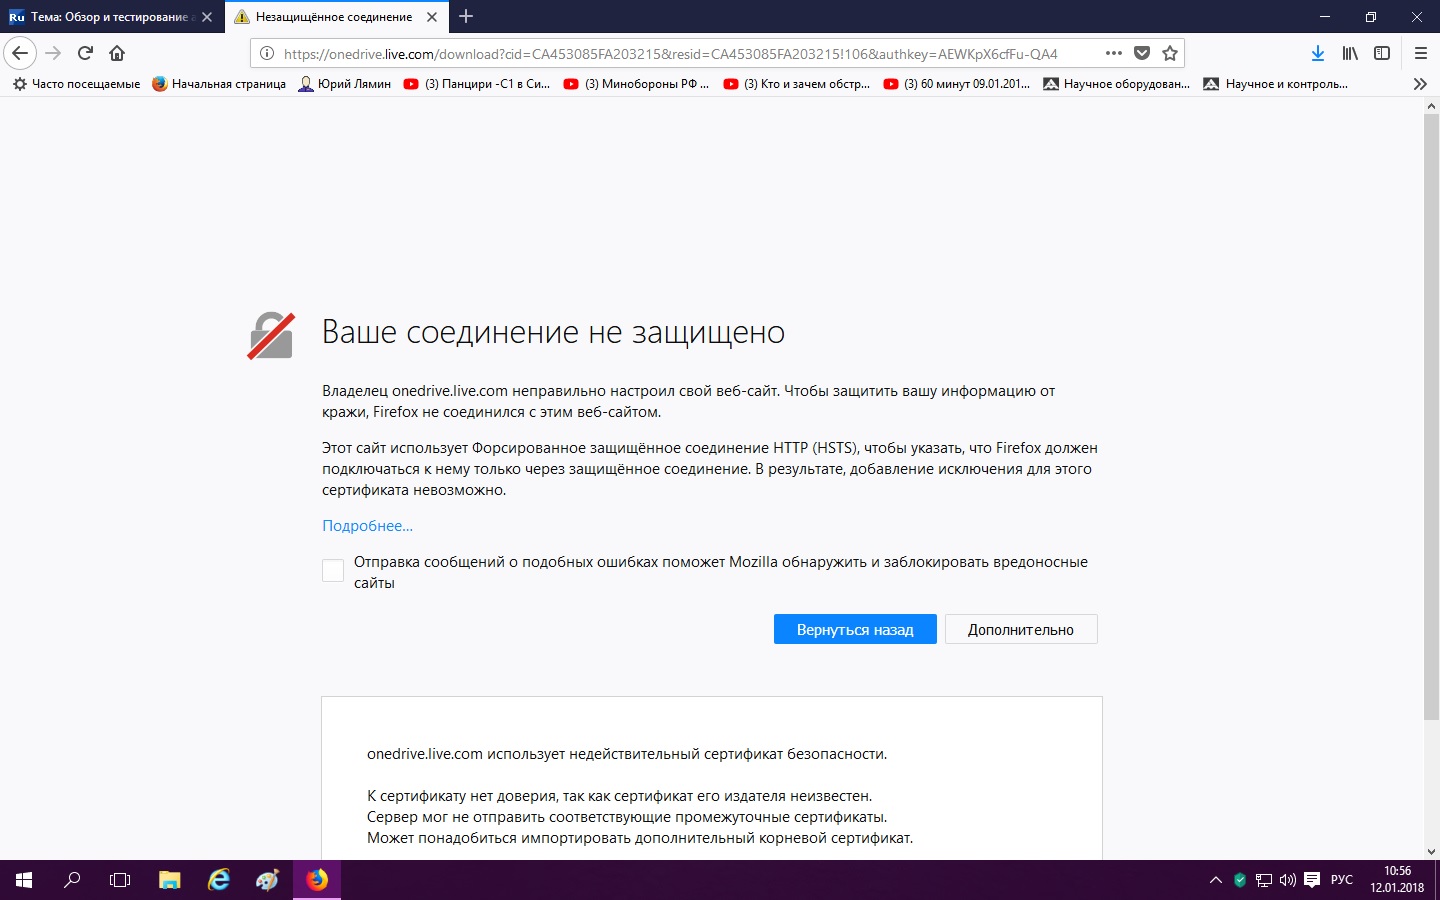Open Task View on taskbar

click(x=120, y=880)
